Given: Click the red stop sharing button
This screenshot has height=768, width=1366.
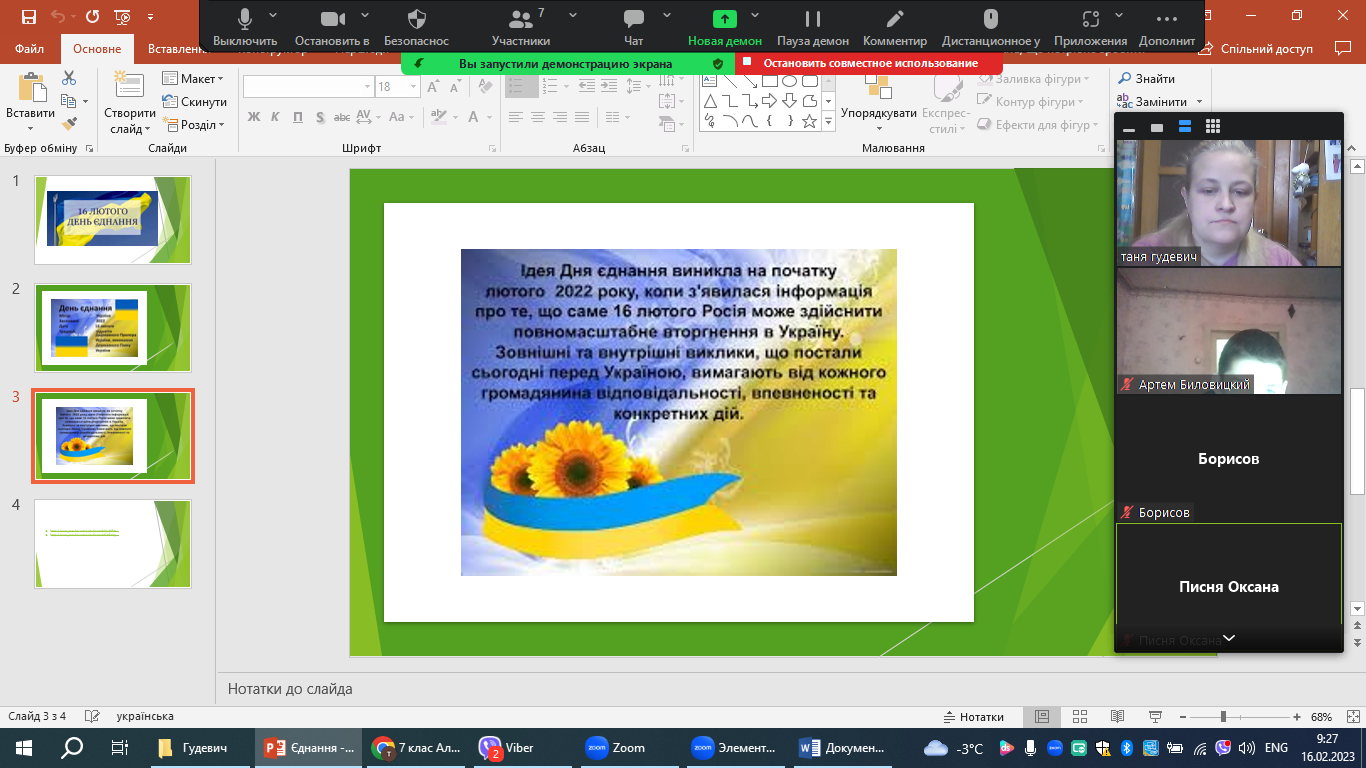Looking at the screenshot, I should pos(868,63).
